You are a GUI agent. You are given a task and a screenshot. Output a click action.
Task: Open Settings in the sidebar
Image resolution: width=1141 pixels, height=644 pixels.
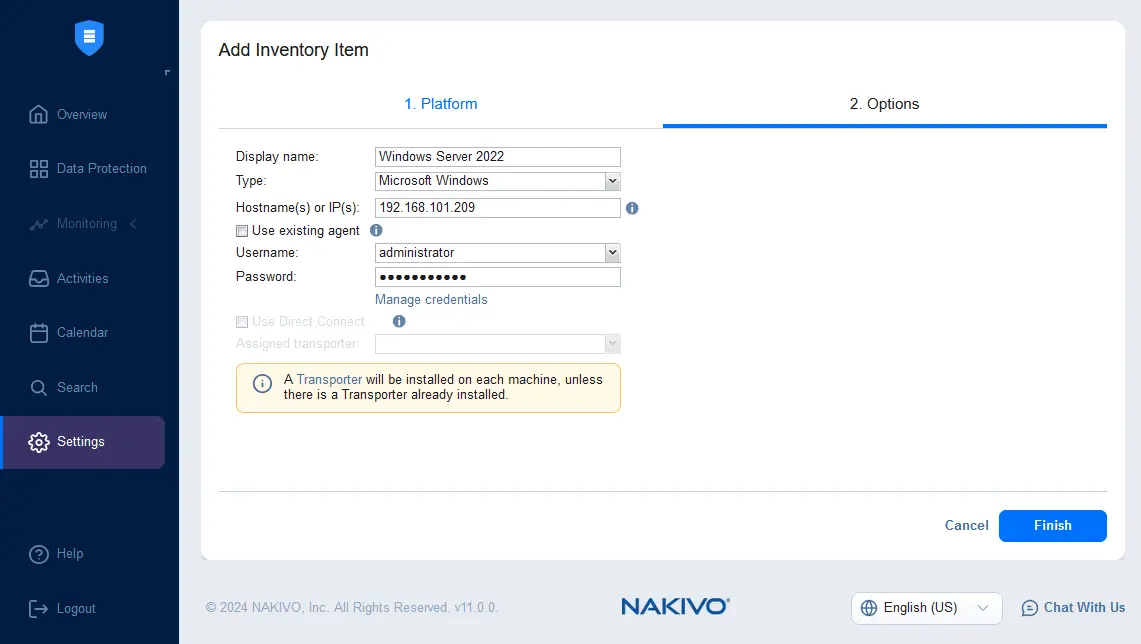click(x=84, y=442)
